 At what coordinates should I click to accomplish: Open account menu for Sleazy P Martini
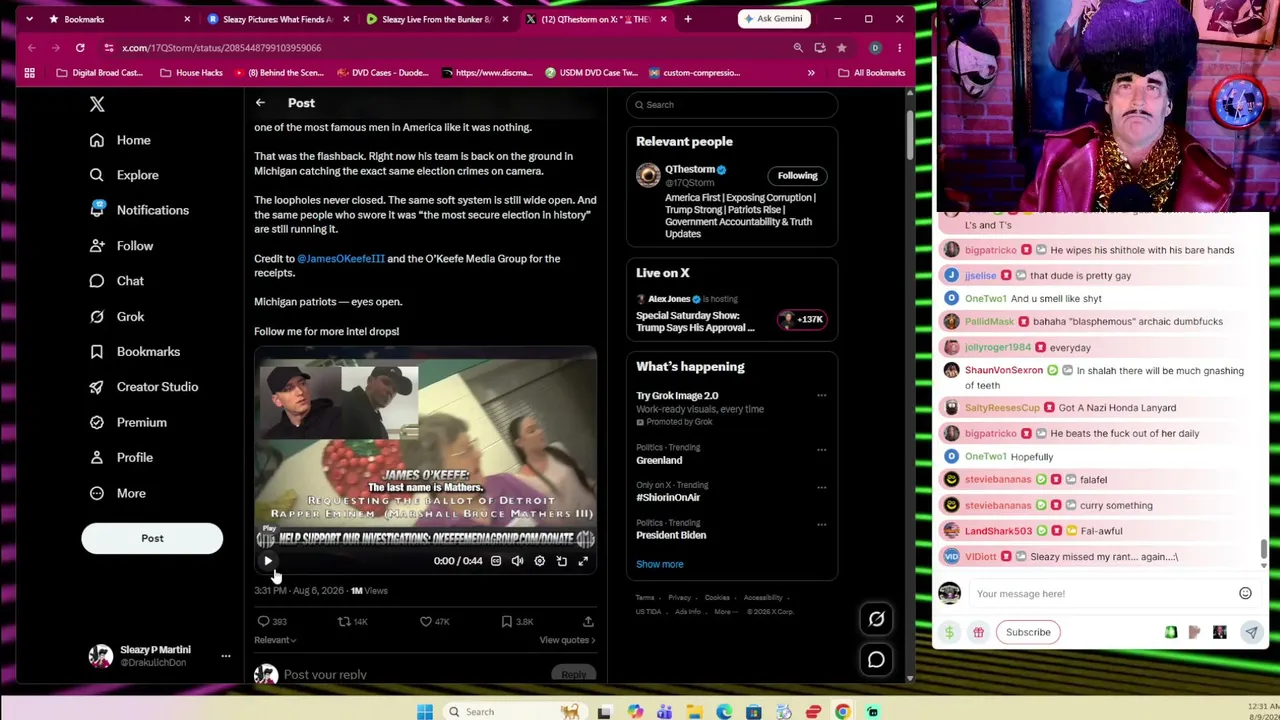point(160,656)
